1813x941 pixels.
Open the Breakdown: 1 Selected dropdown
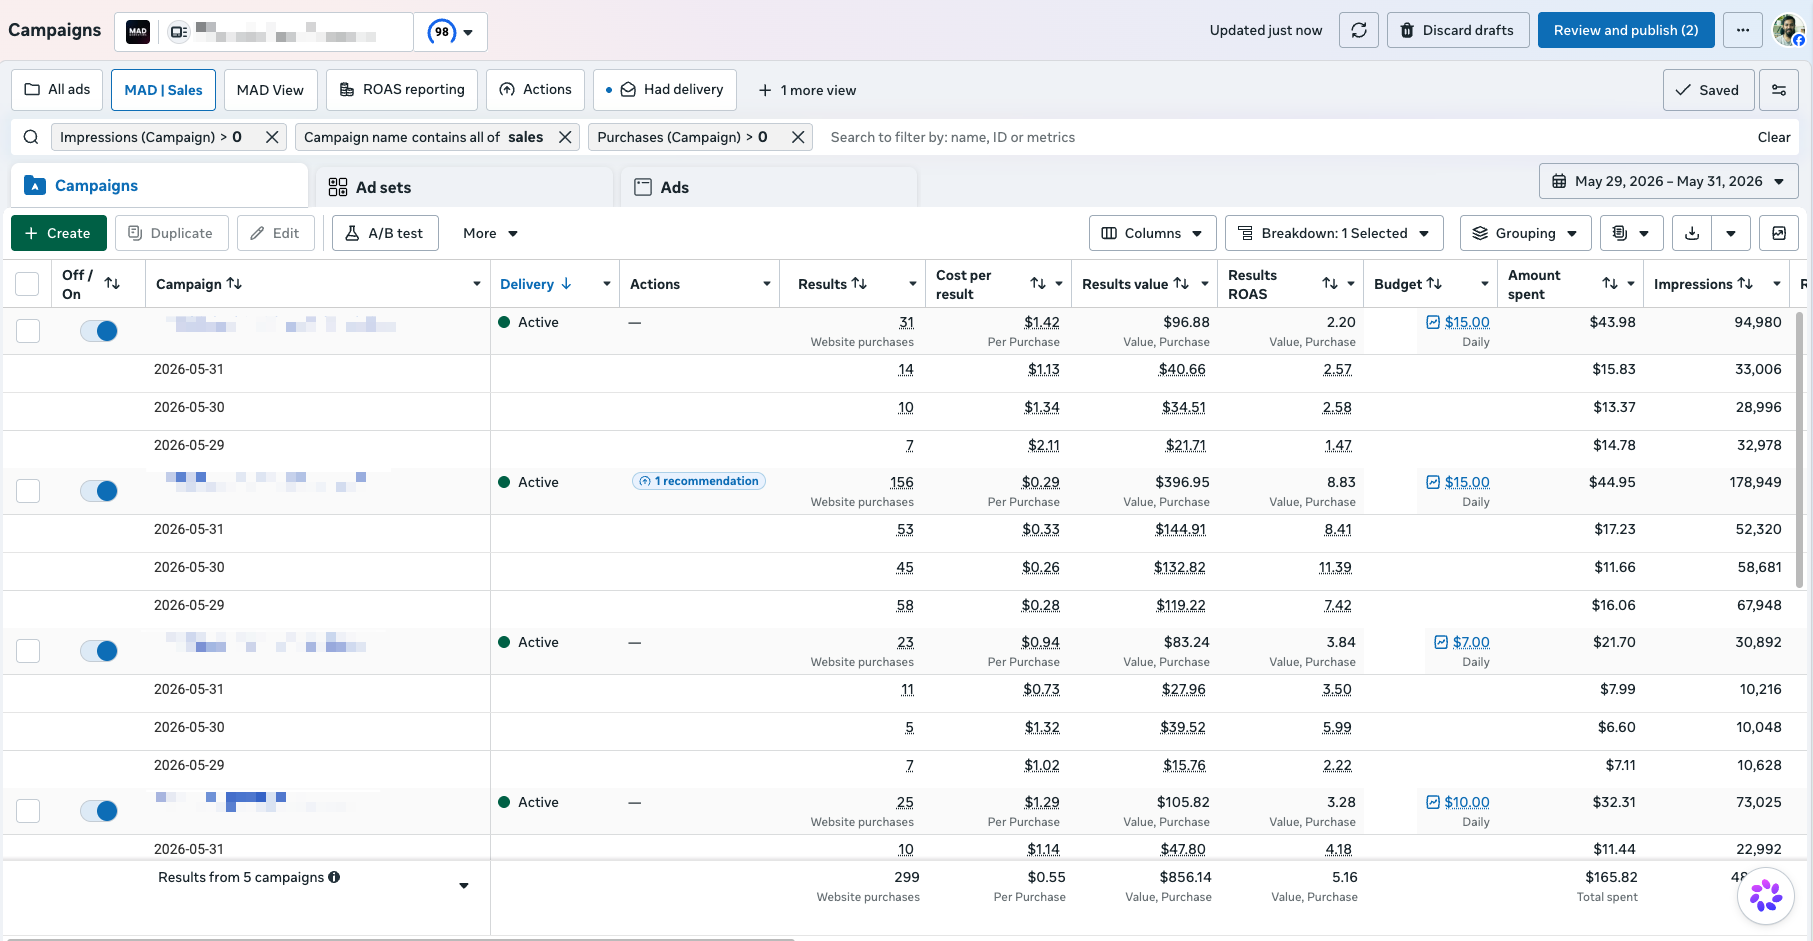coord(1334,233)
